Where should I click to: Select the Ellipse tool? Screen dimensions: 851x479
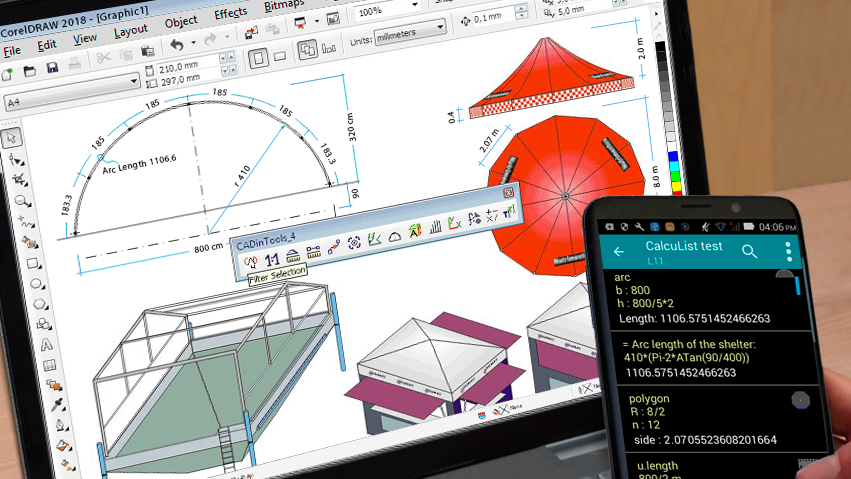[x=36, y=284]
